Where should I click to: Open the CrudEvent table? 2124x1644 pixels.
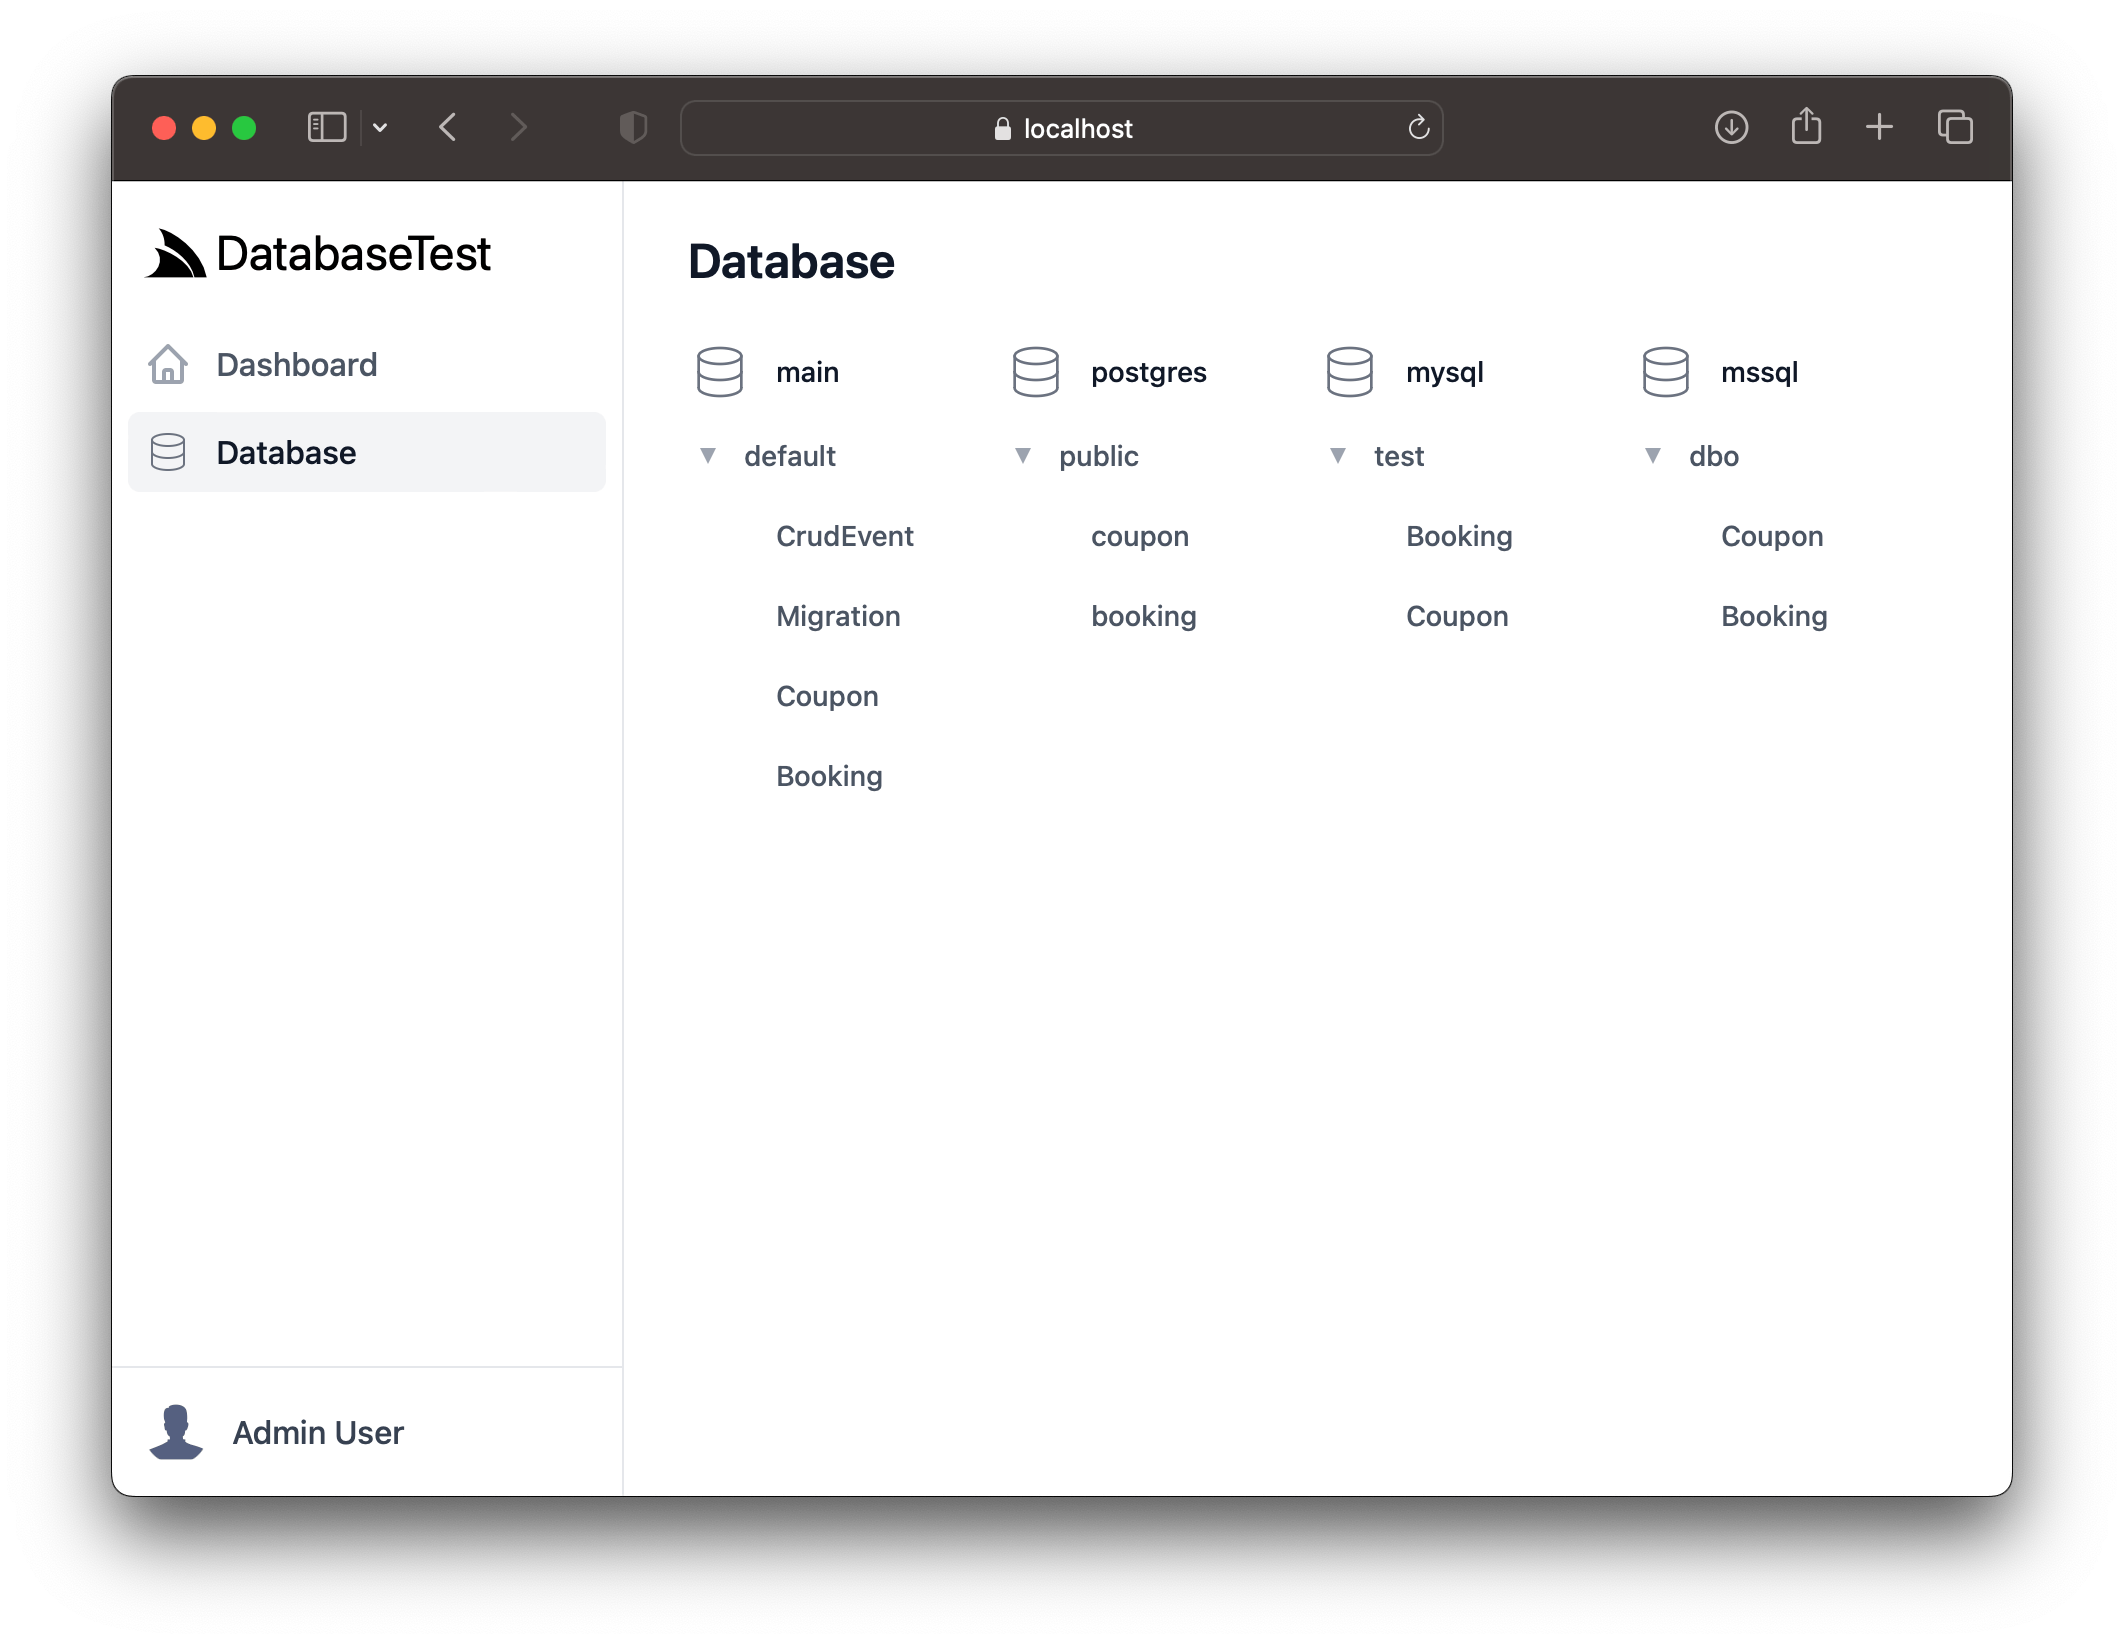pos(844,536)
